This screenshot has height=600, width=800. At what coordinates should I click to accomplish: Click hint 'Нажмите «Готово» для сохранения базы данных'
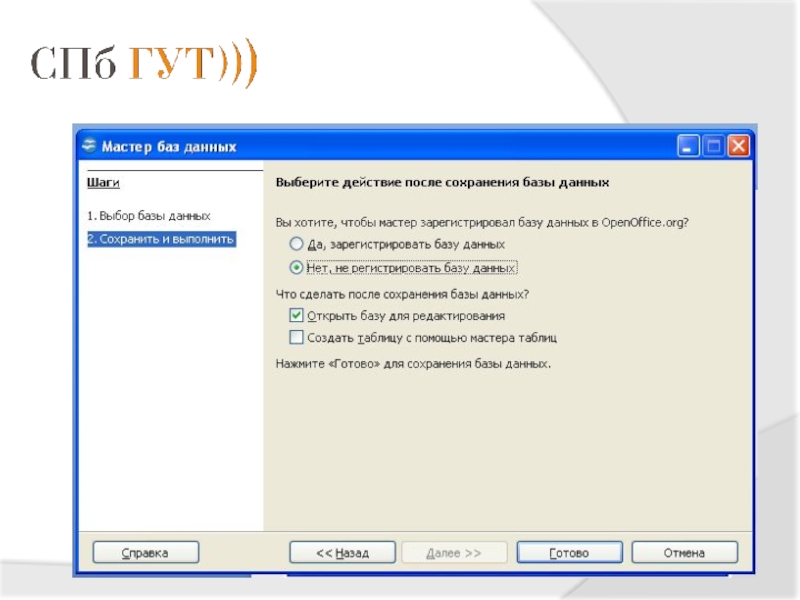click(x=413, y=364)
